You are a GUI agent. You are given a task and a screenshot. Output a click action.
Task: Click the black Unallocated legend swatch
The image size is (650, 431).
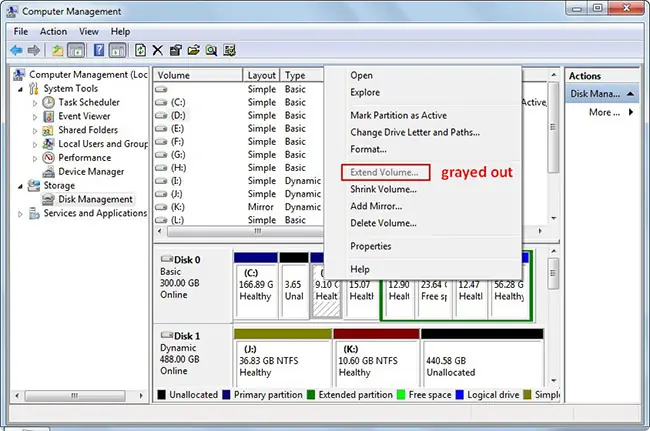point(162,395)
